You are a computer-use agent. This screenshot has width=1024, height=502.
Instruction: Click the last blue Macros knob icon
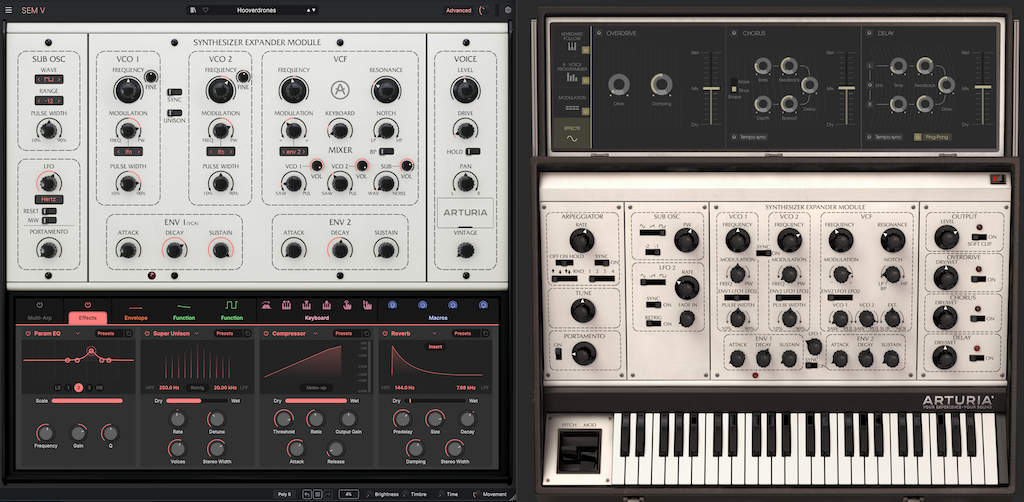[483, 304]
